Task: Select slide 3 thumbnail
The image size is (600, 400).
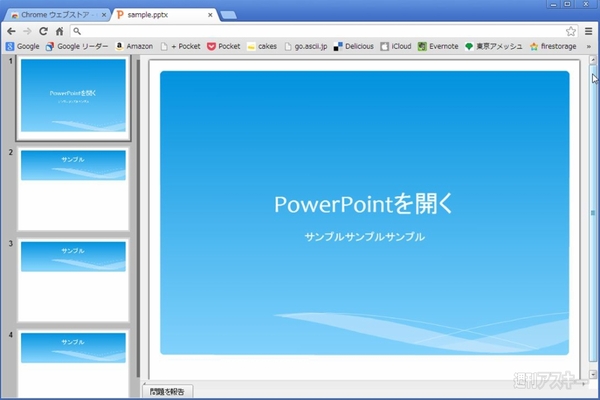Action: (73, 281)
